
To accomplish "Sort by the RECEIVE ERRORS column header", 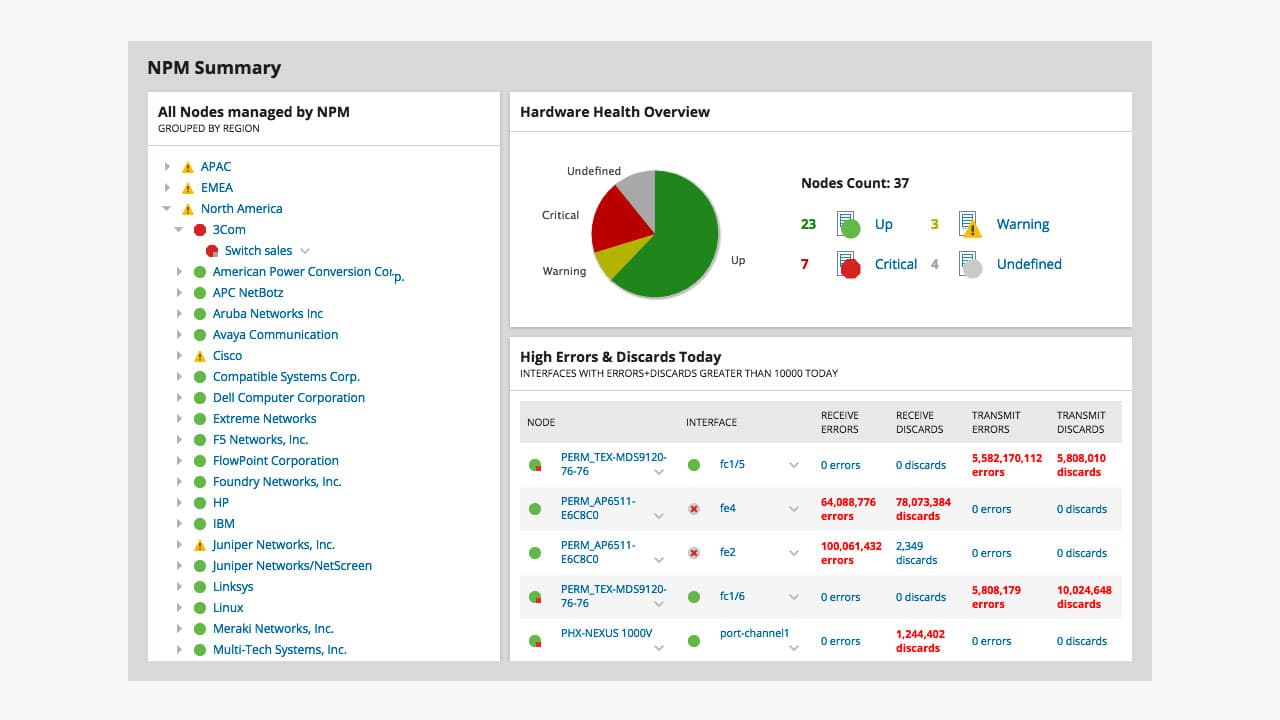I will (x=840, y=422).
